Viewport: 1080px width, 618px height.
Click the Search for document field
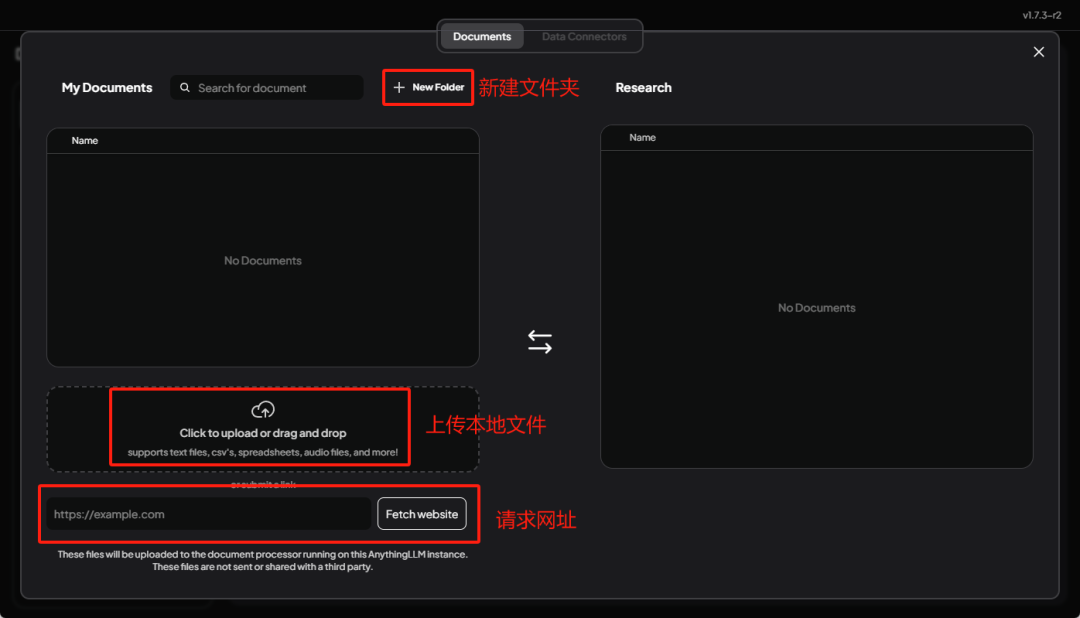tap(267, 87)
